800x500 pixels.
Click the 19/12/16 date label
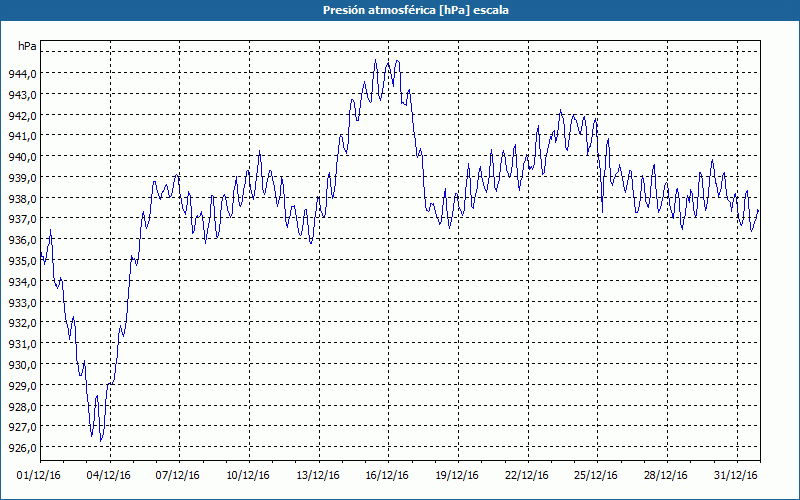click(x=457, y=476)
